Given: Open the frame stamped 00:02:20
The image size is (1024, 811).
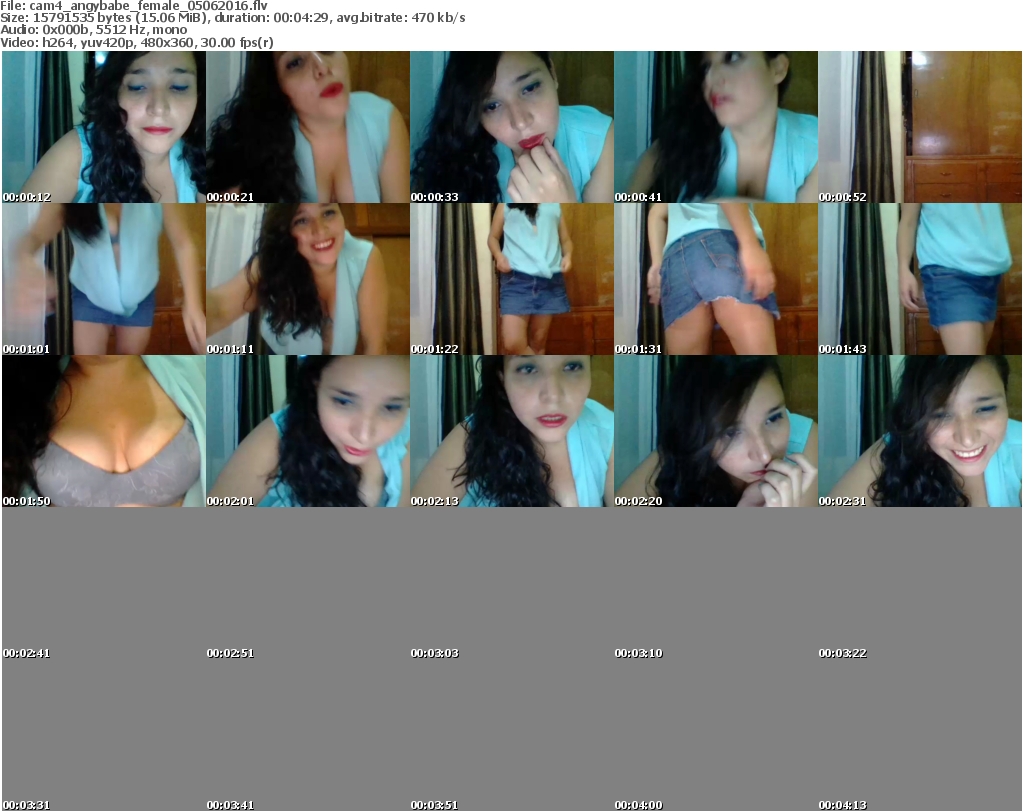Looking at the screenshot, I should coord(716,431).
